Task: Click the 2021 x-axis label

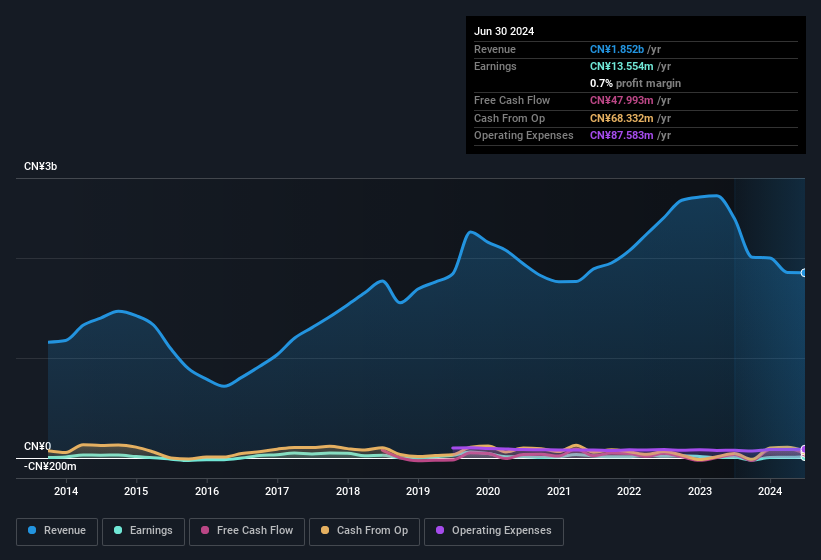Action: point(559,491)
